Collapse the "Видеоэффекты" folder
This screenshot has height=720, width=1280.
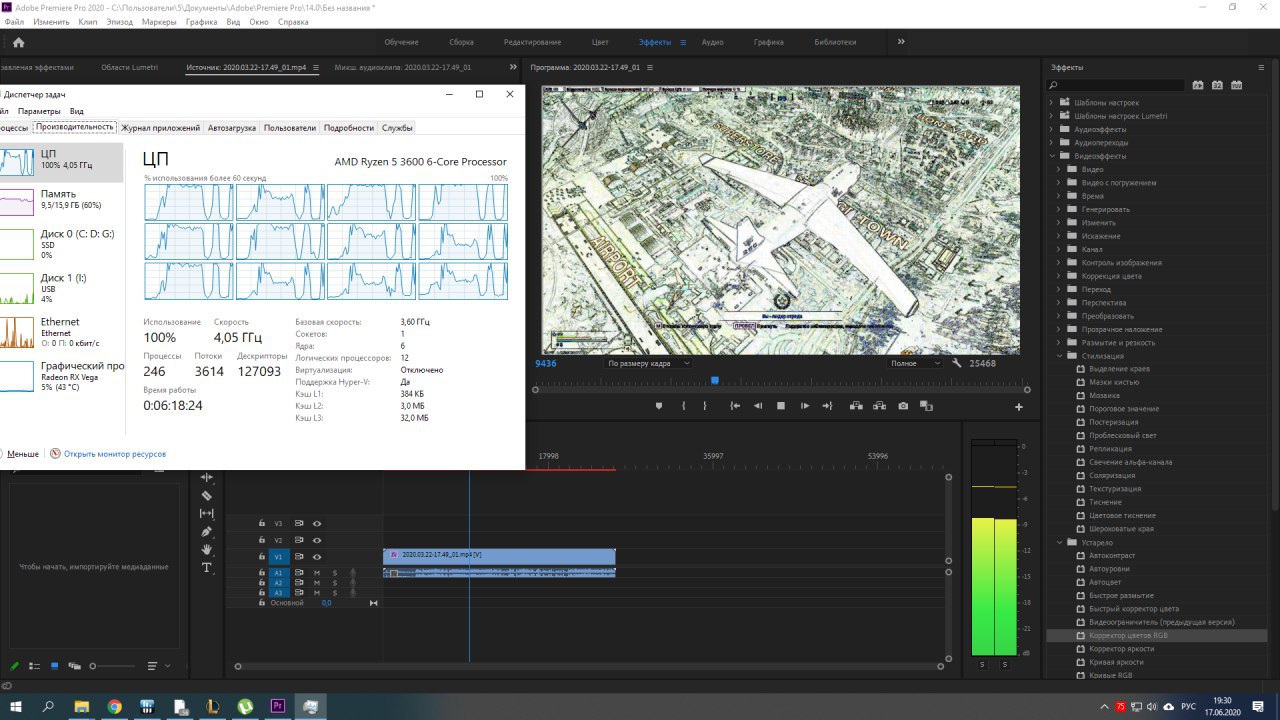1052,156
